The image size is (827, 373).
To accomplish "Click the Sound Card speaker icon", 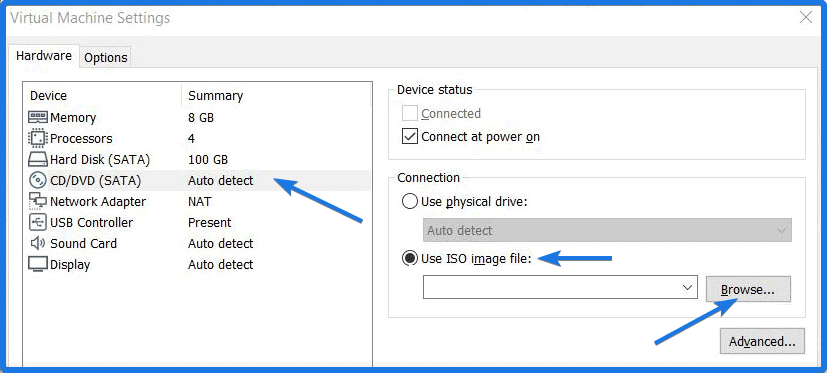I will click(38, 243).
